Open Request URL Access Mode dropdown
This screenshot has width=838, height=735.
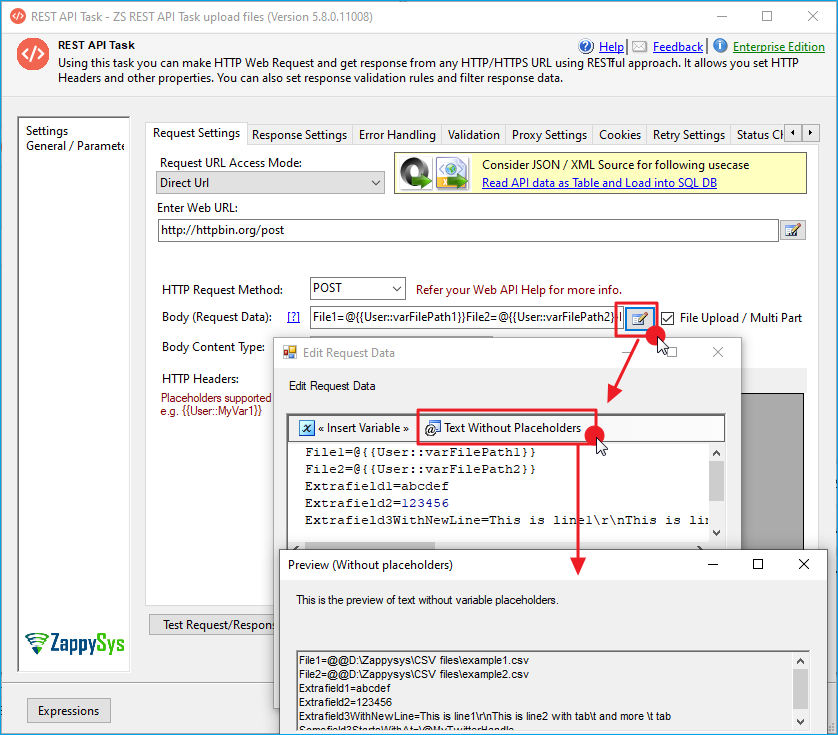point(271,183)
